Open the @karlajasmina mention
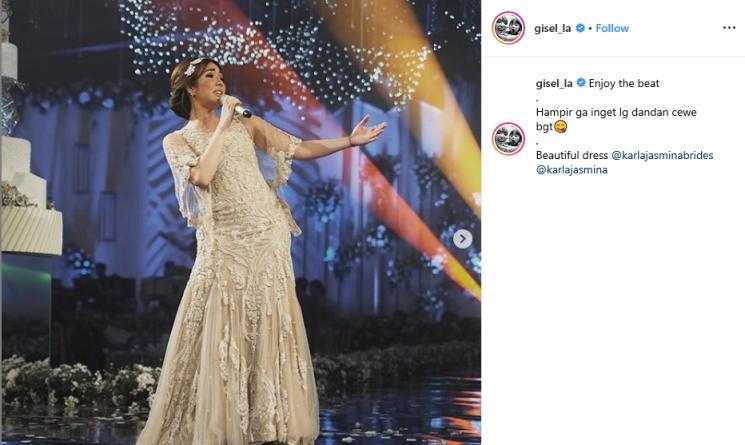745x445 pixels. [x=572, y=170]
